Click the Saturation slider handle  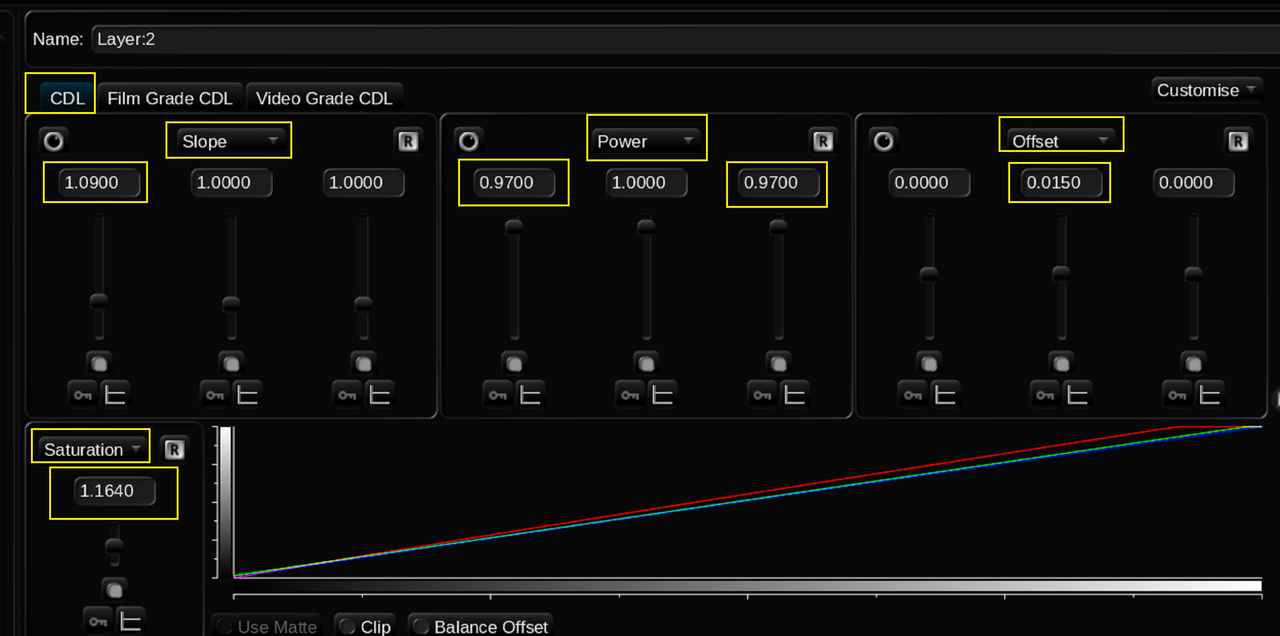click(115, 545)
